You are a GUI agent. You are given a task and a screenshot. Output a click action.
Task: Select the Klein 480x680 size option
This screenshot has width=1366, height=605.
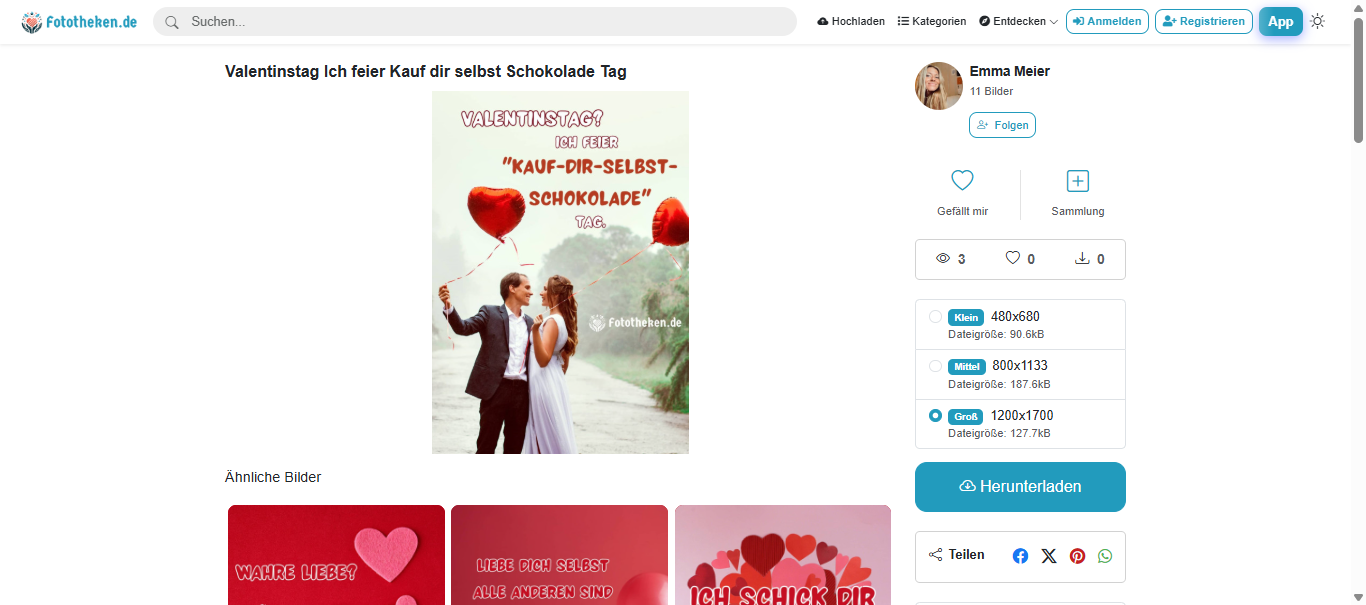coord(1020,325)
